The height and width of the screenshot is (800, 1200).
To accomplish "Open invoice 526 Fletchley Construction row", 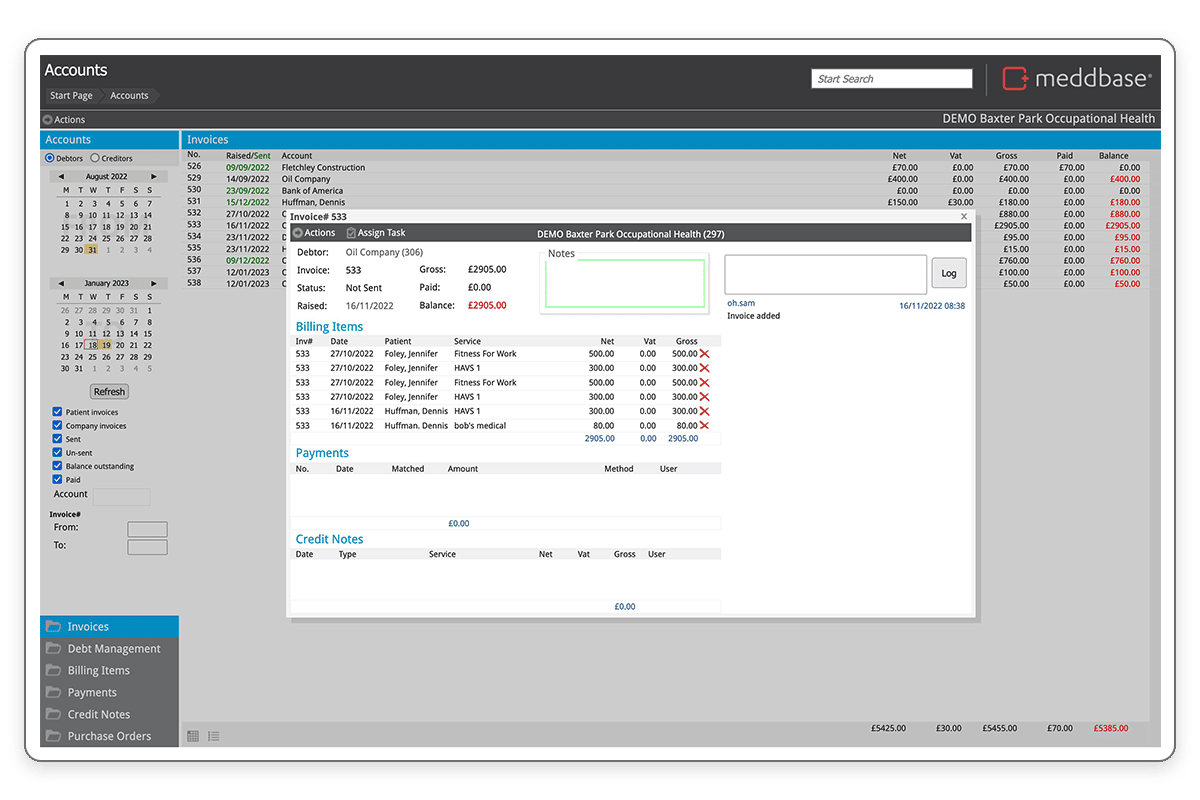I will (x=664, y=168).
